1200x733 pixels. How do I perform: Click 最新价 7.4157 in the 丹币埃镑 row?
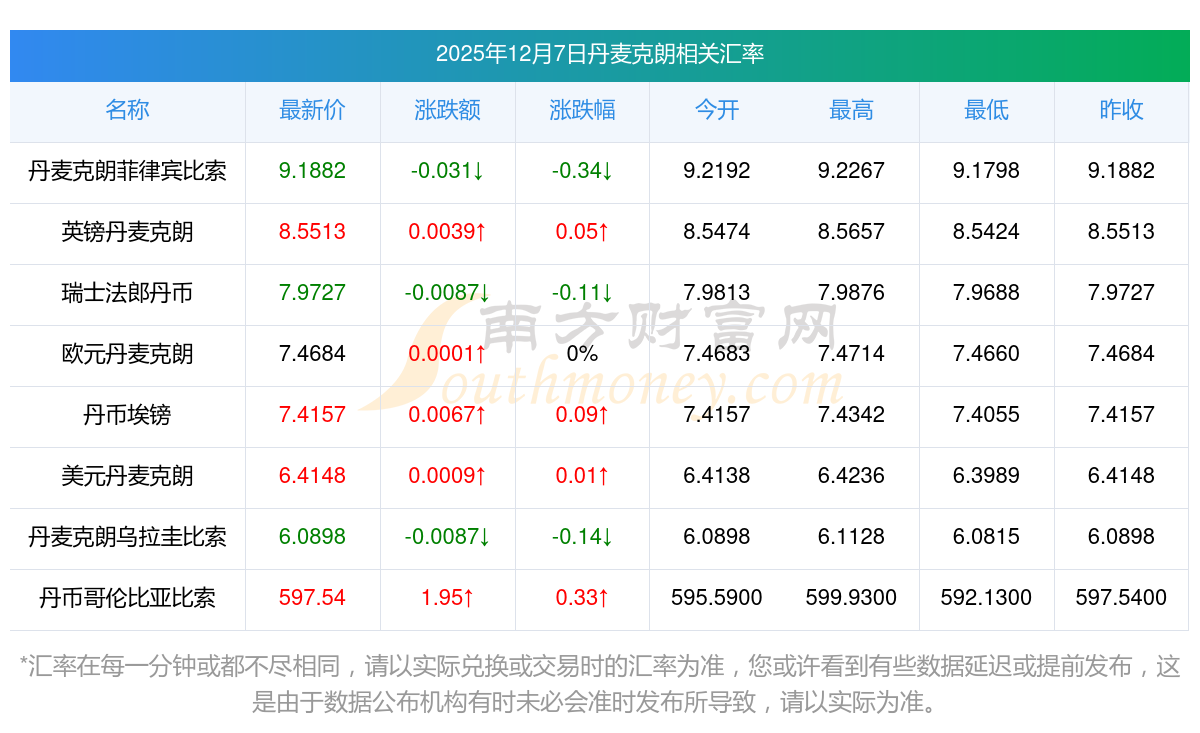[x=312, y=415]
